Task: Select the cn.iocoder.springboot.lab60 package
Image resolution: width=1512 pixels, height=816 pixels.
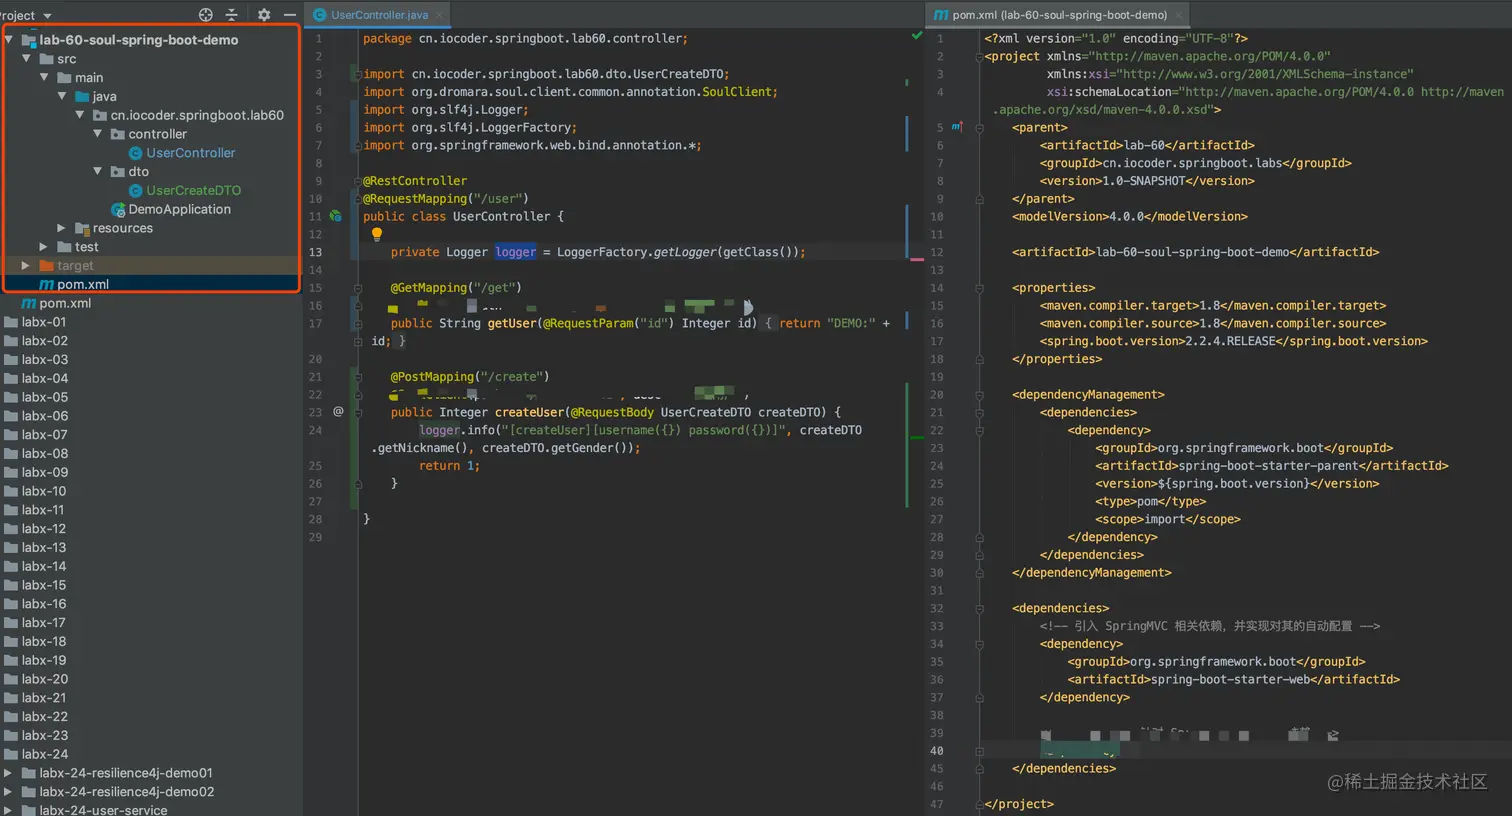Action: [197, 115]
